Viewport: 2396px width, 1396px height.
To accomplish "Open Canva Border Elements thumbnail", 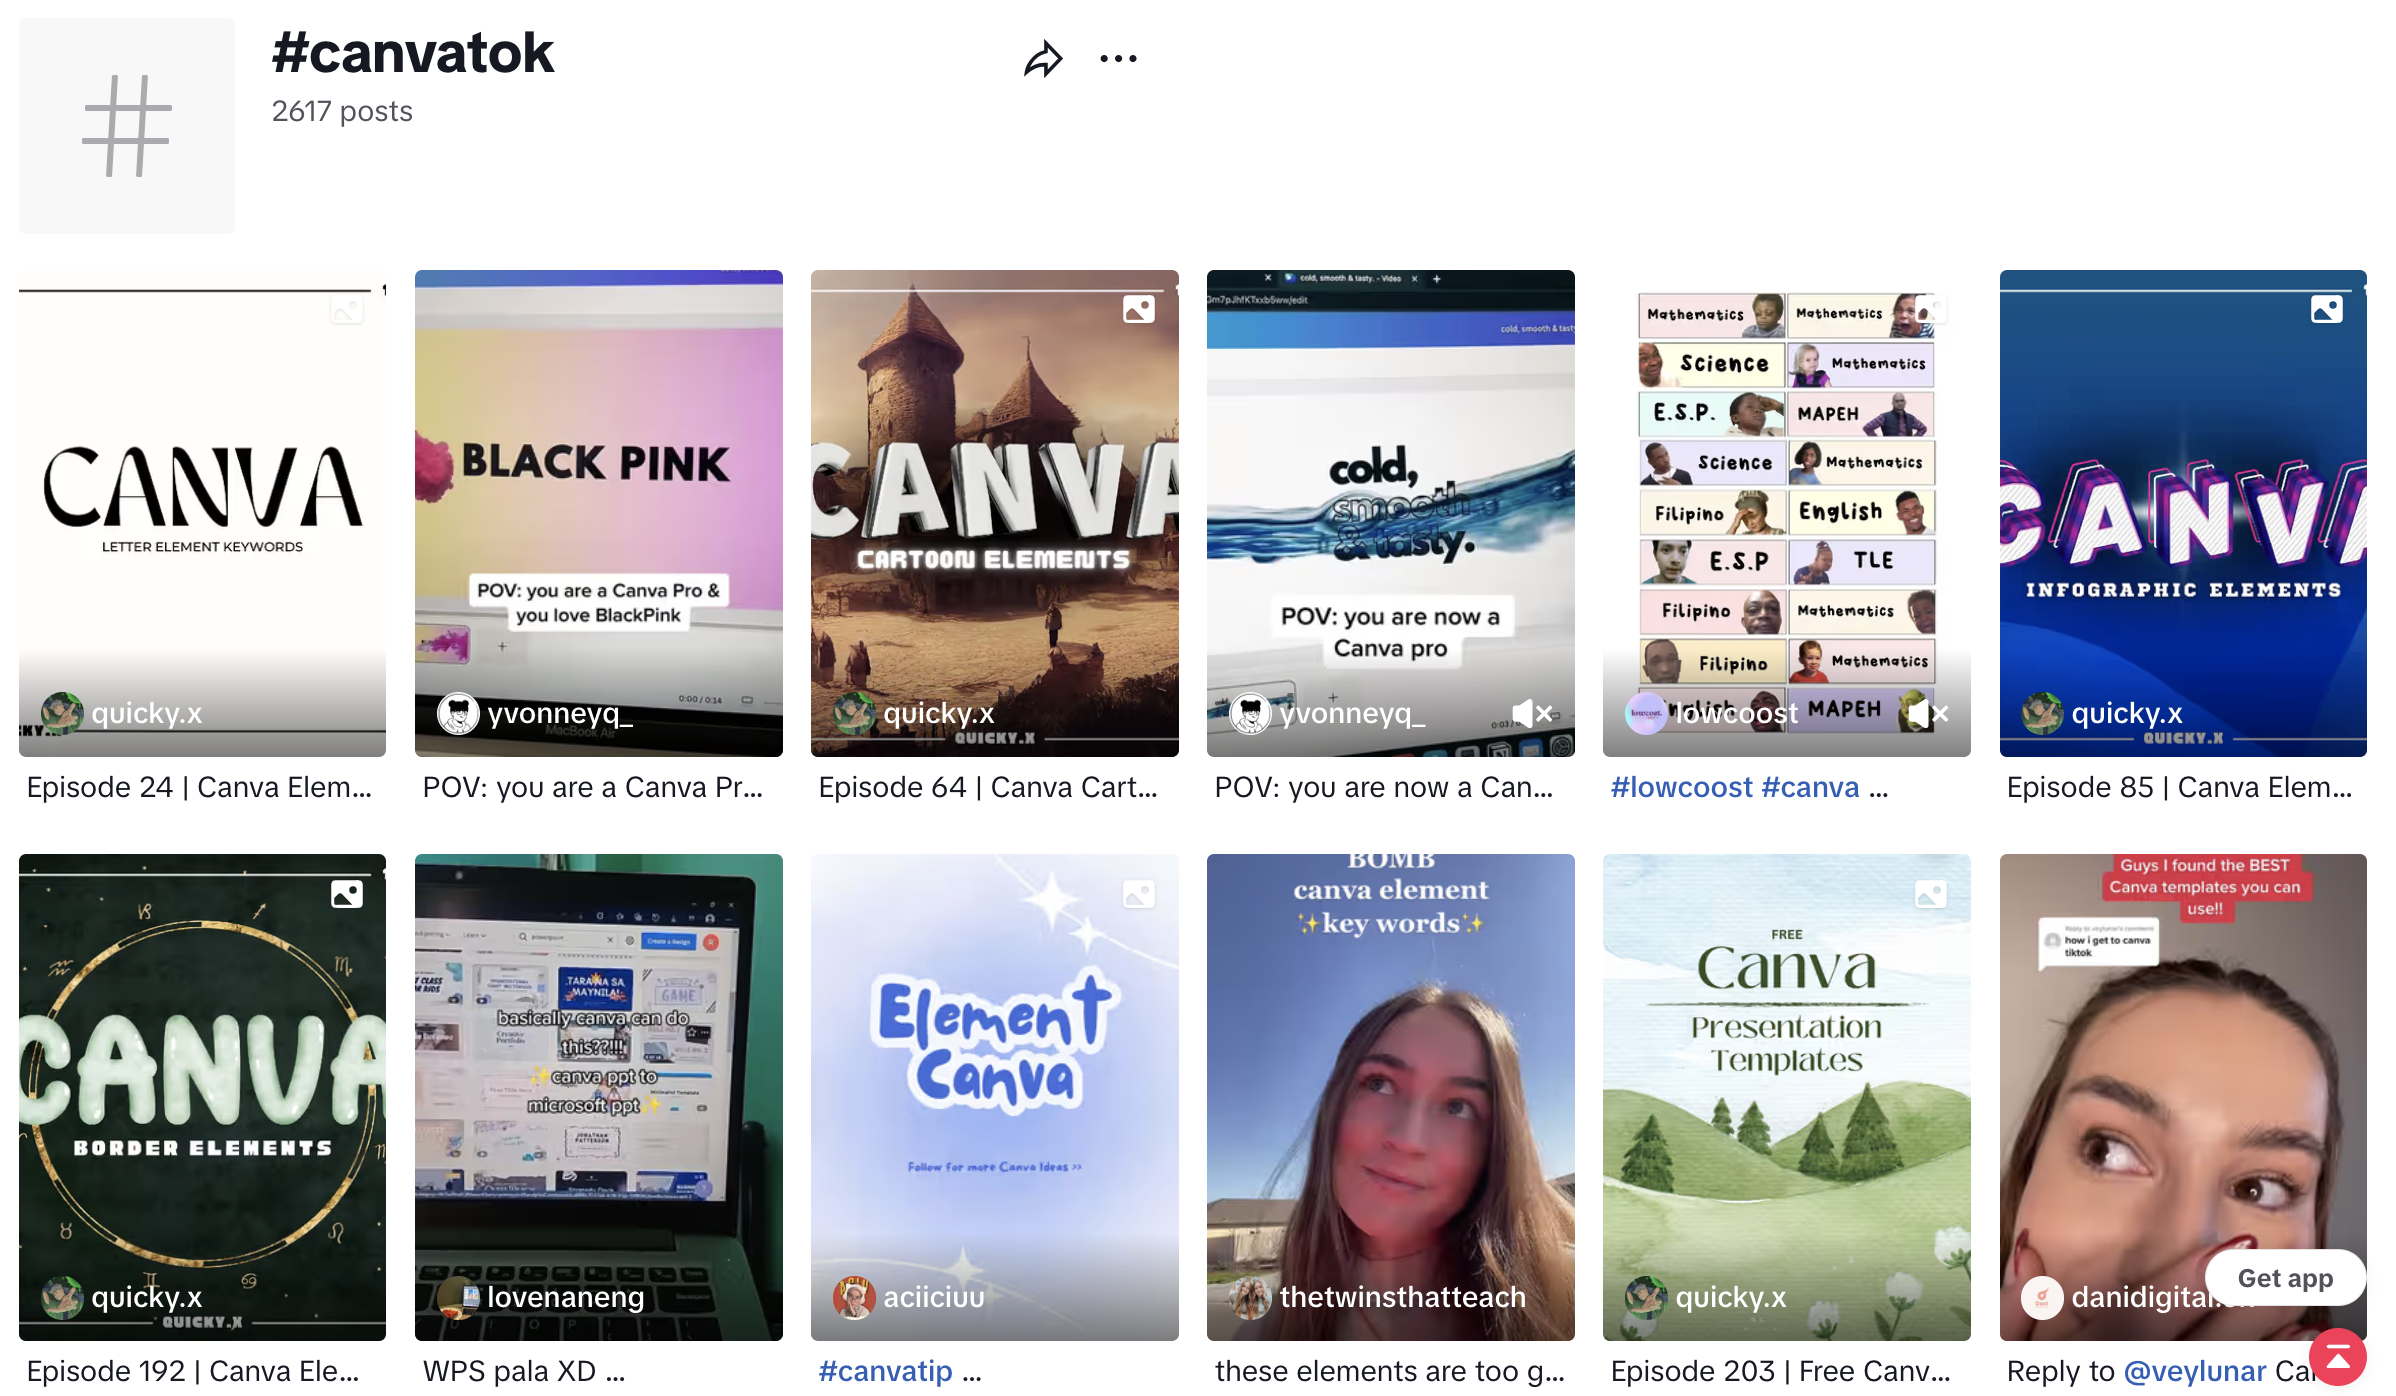I will [202, 1097].
